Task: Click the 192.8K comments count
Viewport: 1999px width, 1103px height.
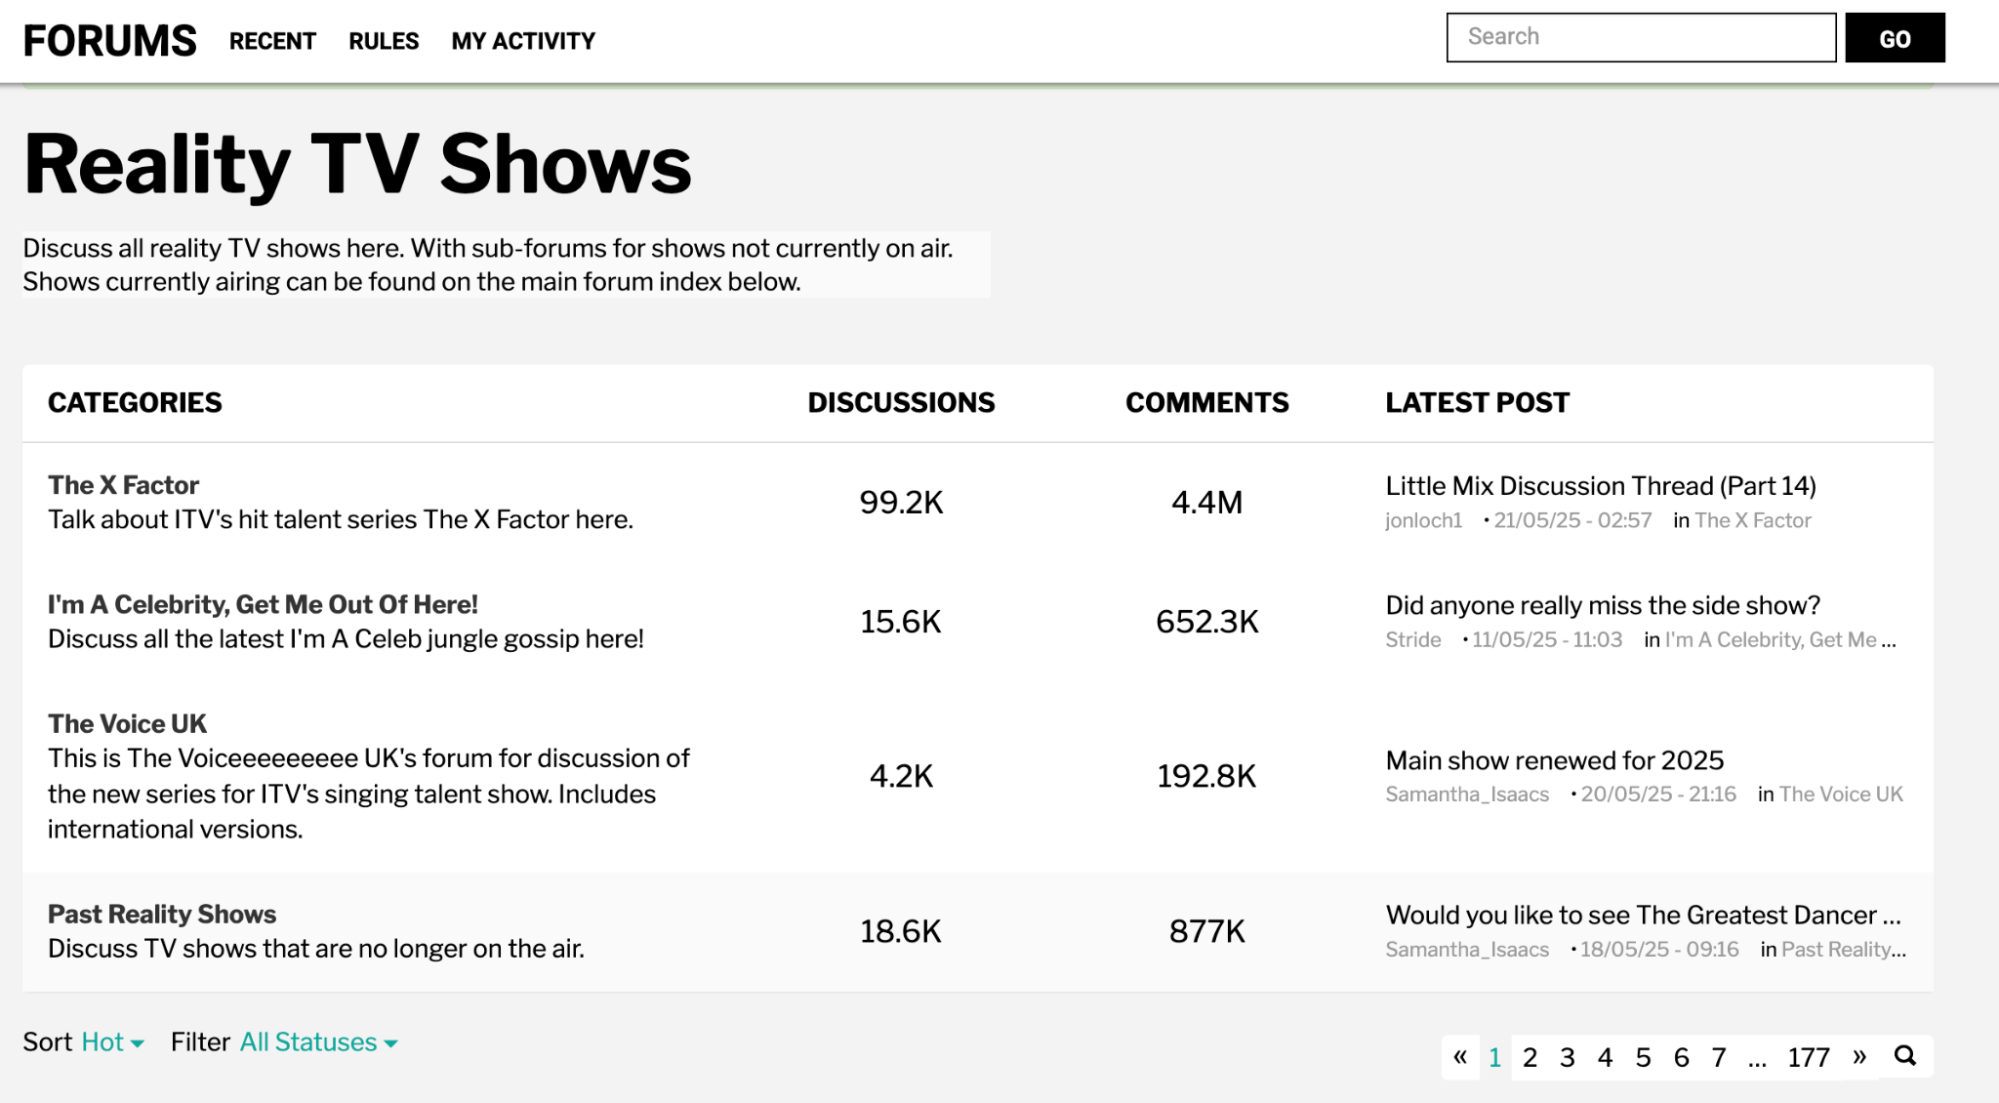Action: tap(1207, 776)
